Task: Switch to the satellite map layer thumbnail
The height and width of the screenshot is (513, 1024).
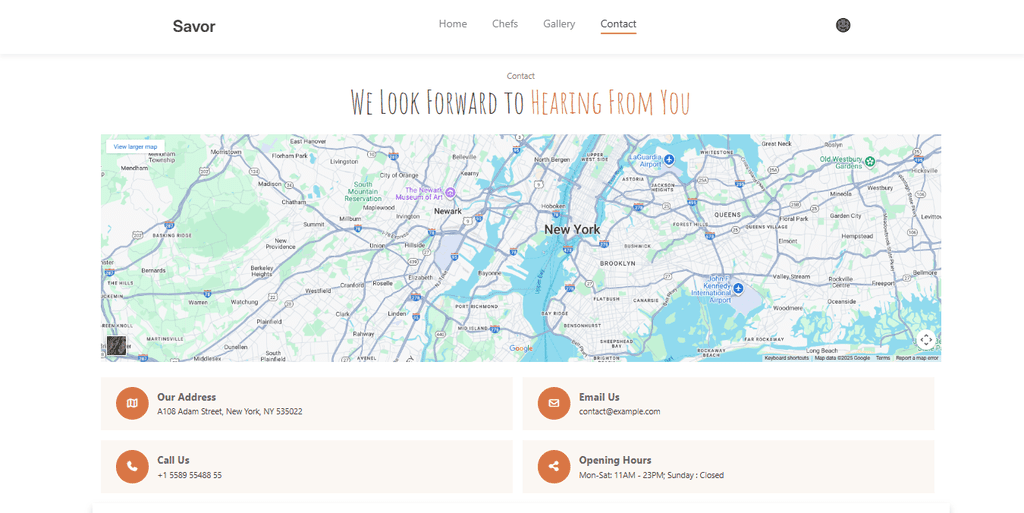Action: [x=117, y=345]
